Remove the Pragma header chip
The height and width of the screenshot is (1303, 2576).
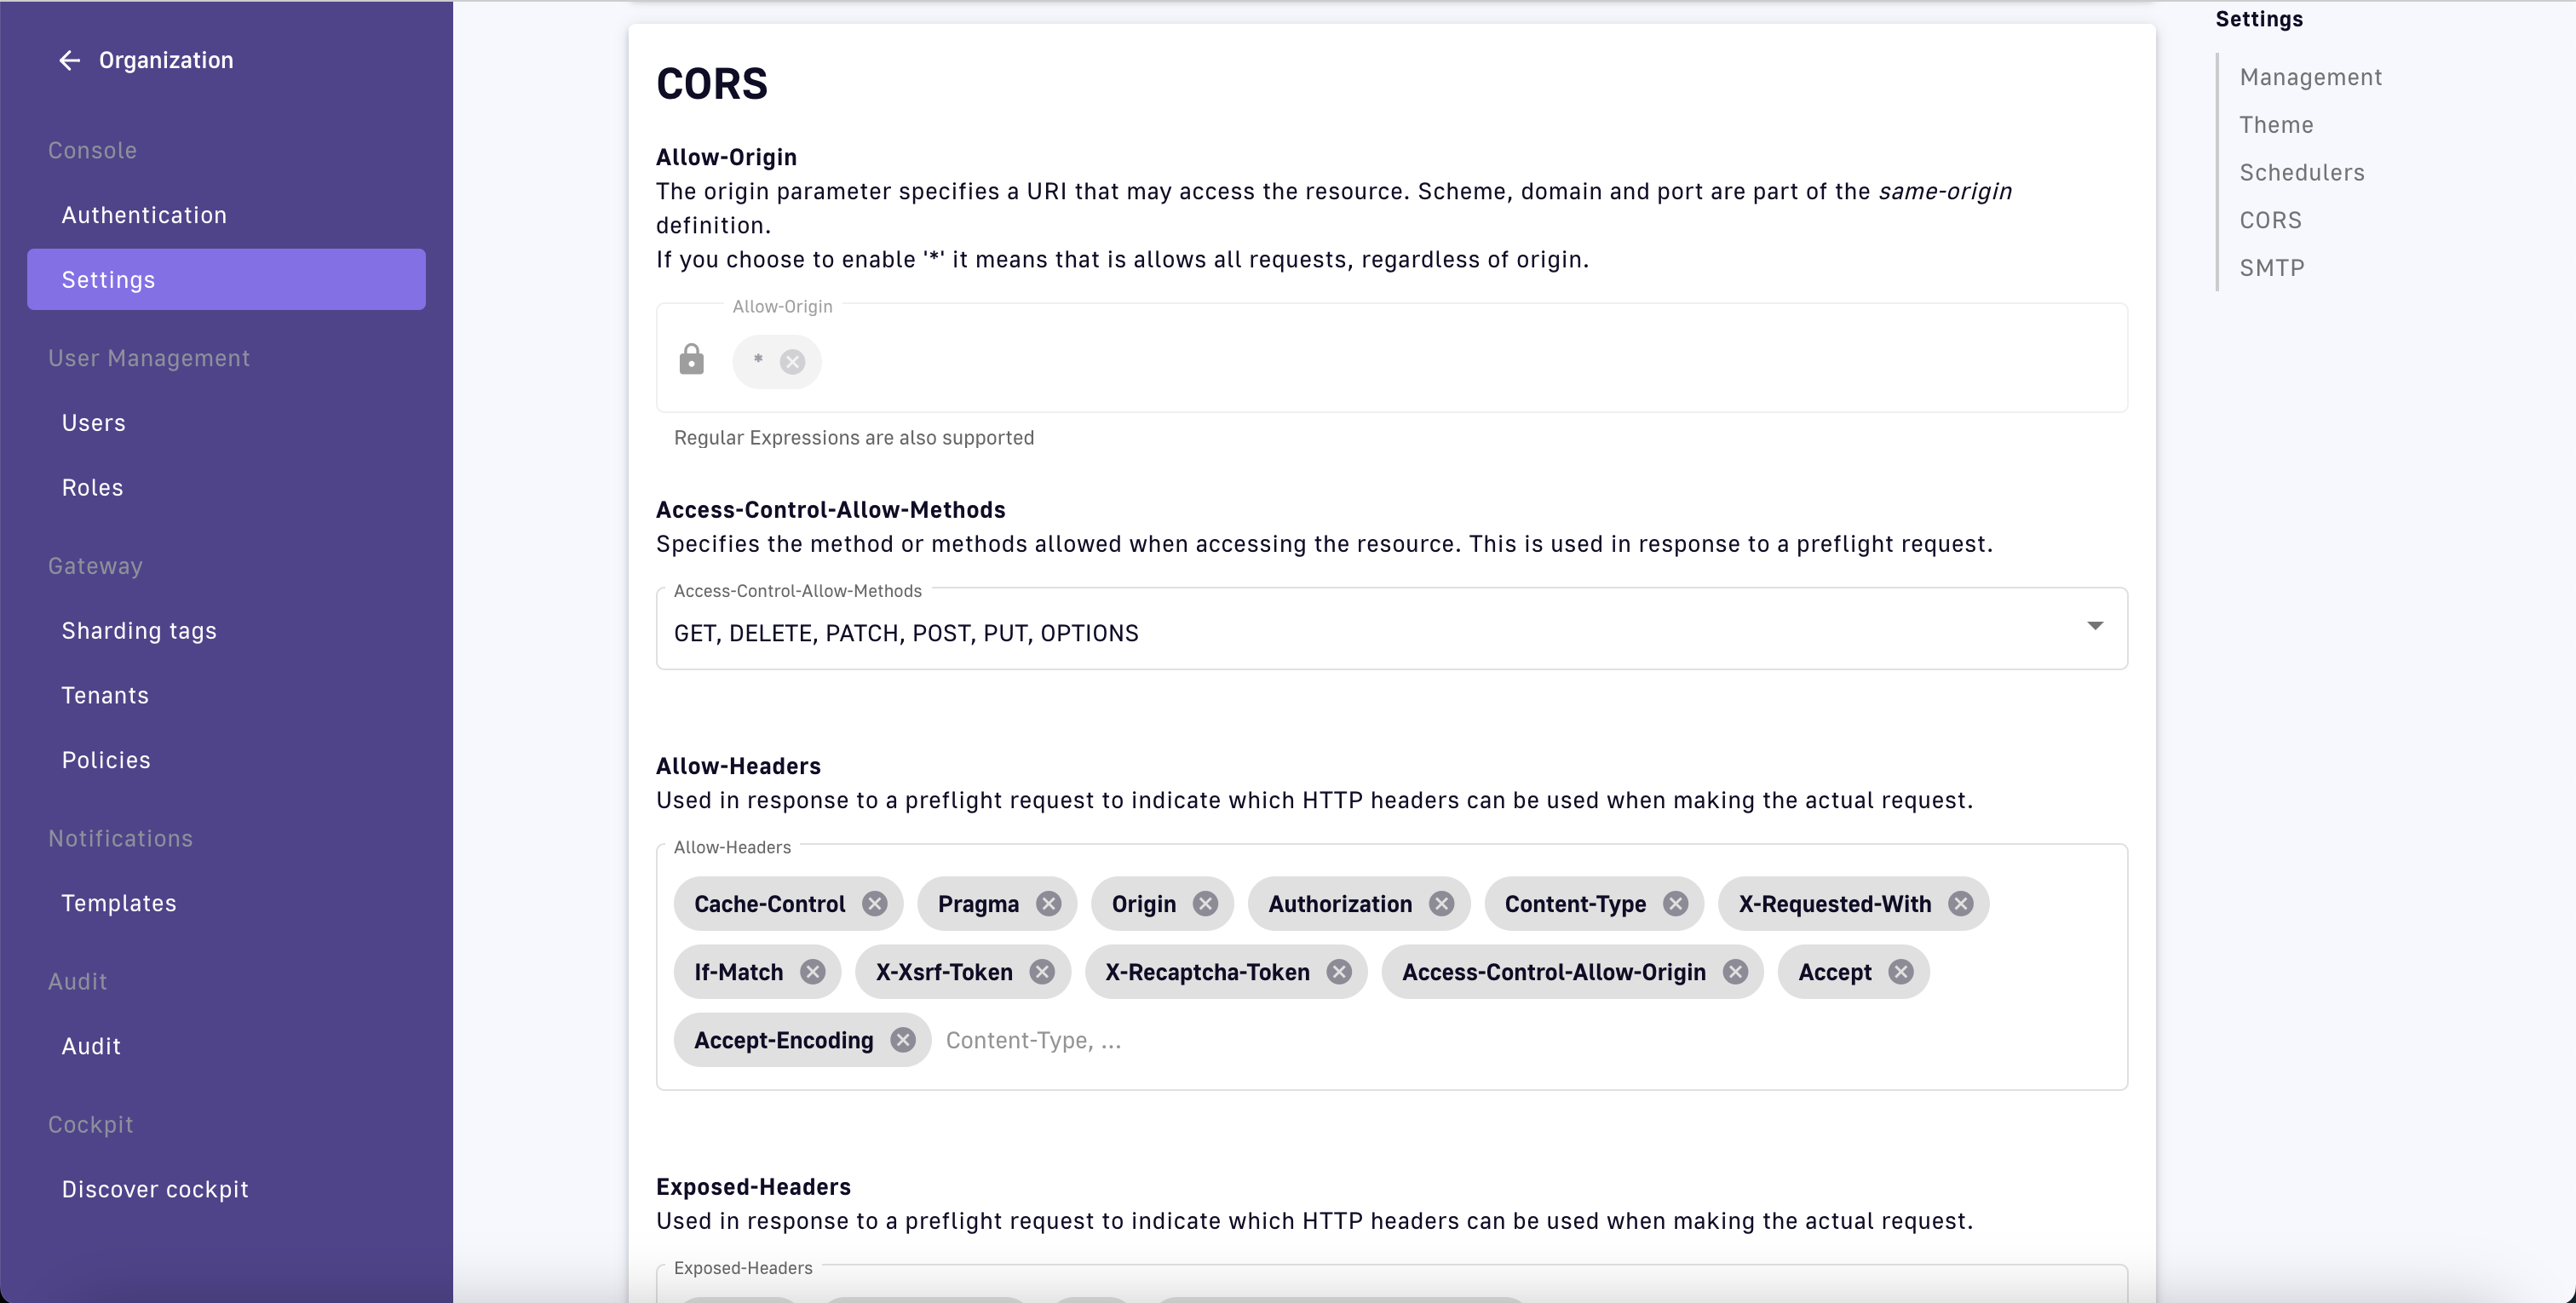click(1048, 904)
